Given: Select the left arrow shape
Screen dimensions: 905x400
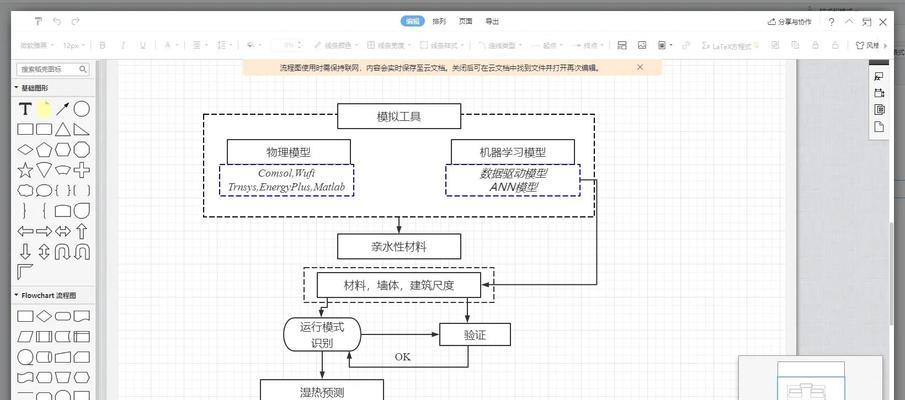Looking at the screenshot, I should point(25,231).
